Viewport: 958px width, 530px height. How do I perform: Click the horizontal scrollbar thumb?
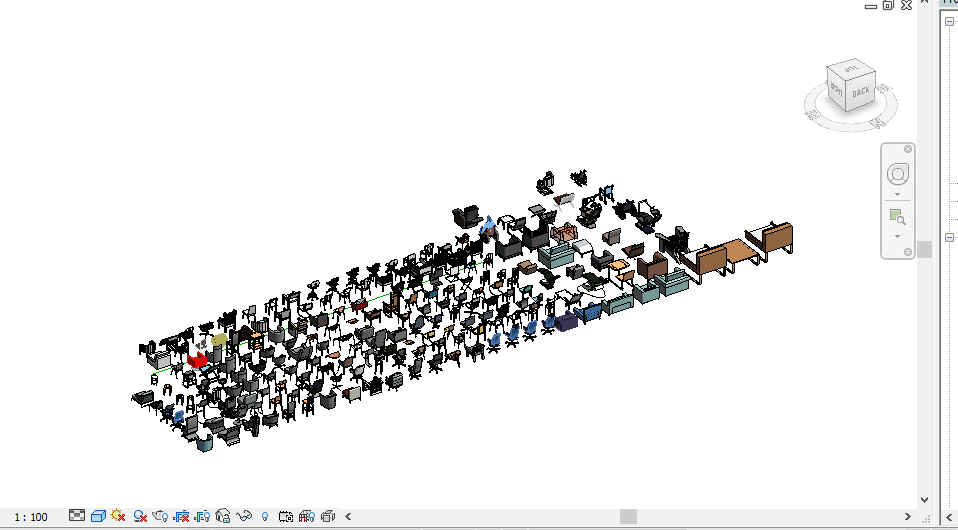click(627, 516)
